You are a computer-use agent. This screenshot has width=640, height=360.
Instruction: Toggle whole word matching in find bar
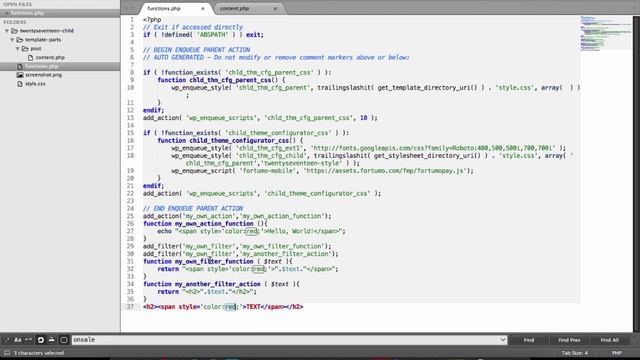29,340
